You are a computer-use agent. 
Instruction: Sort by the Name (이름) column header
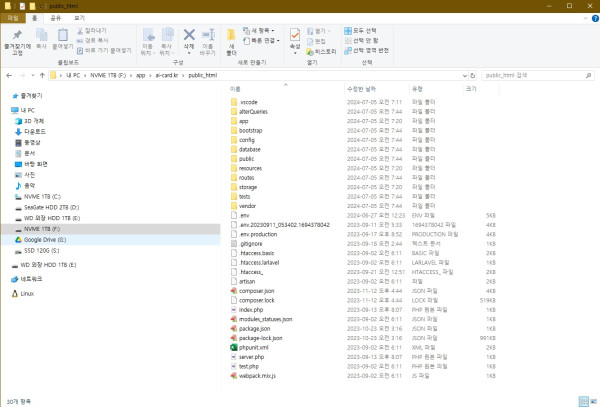coord(285,89)
